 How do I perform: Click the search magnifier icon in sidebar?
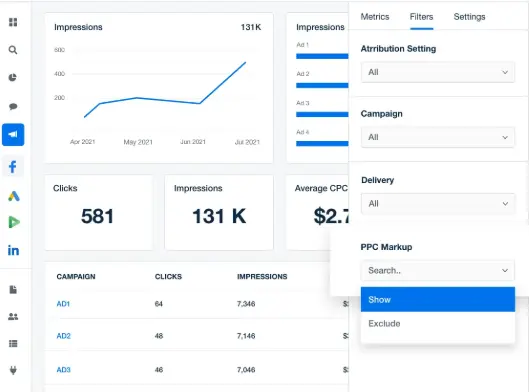tap(13, 50)
